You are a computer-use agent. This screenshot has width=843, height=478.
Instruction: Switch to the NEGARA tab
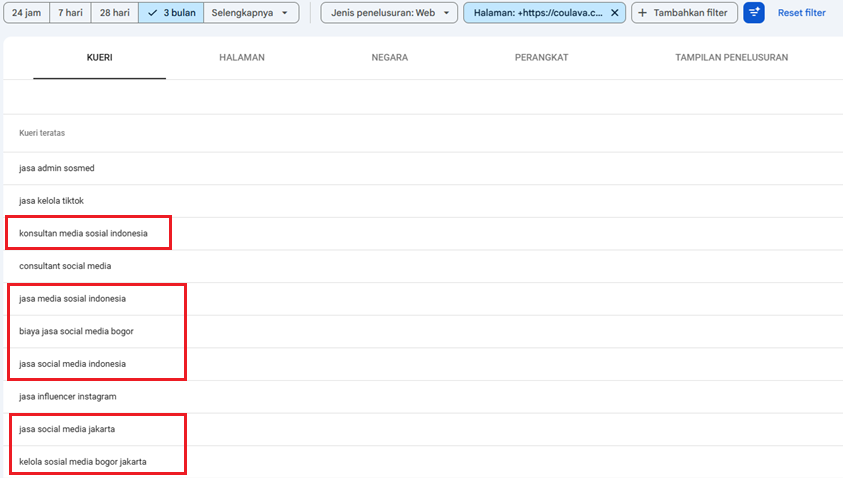390,58
